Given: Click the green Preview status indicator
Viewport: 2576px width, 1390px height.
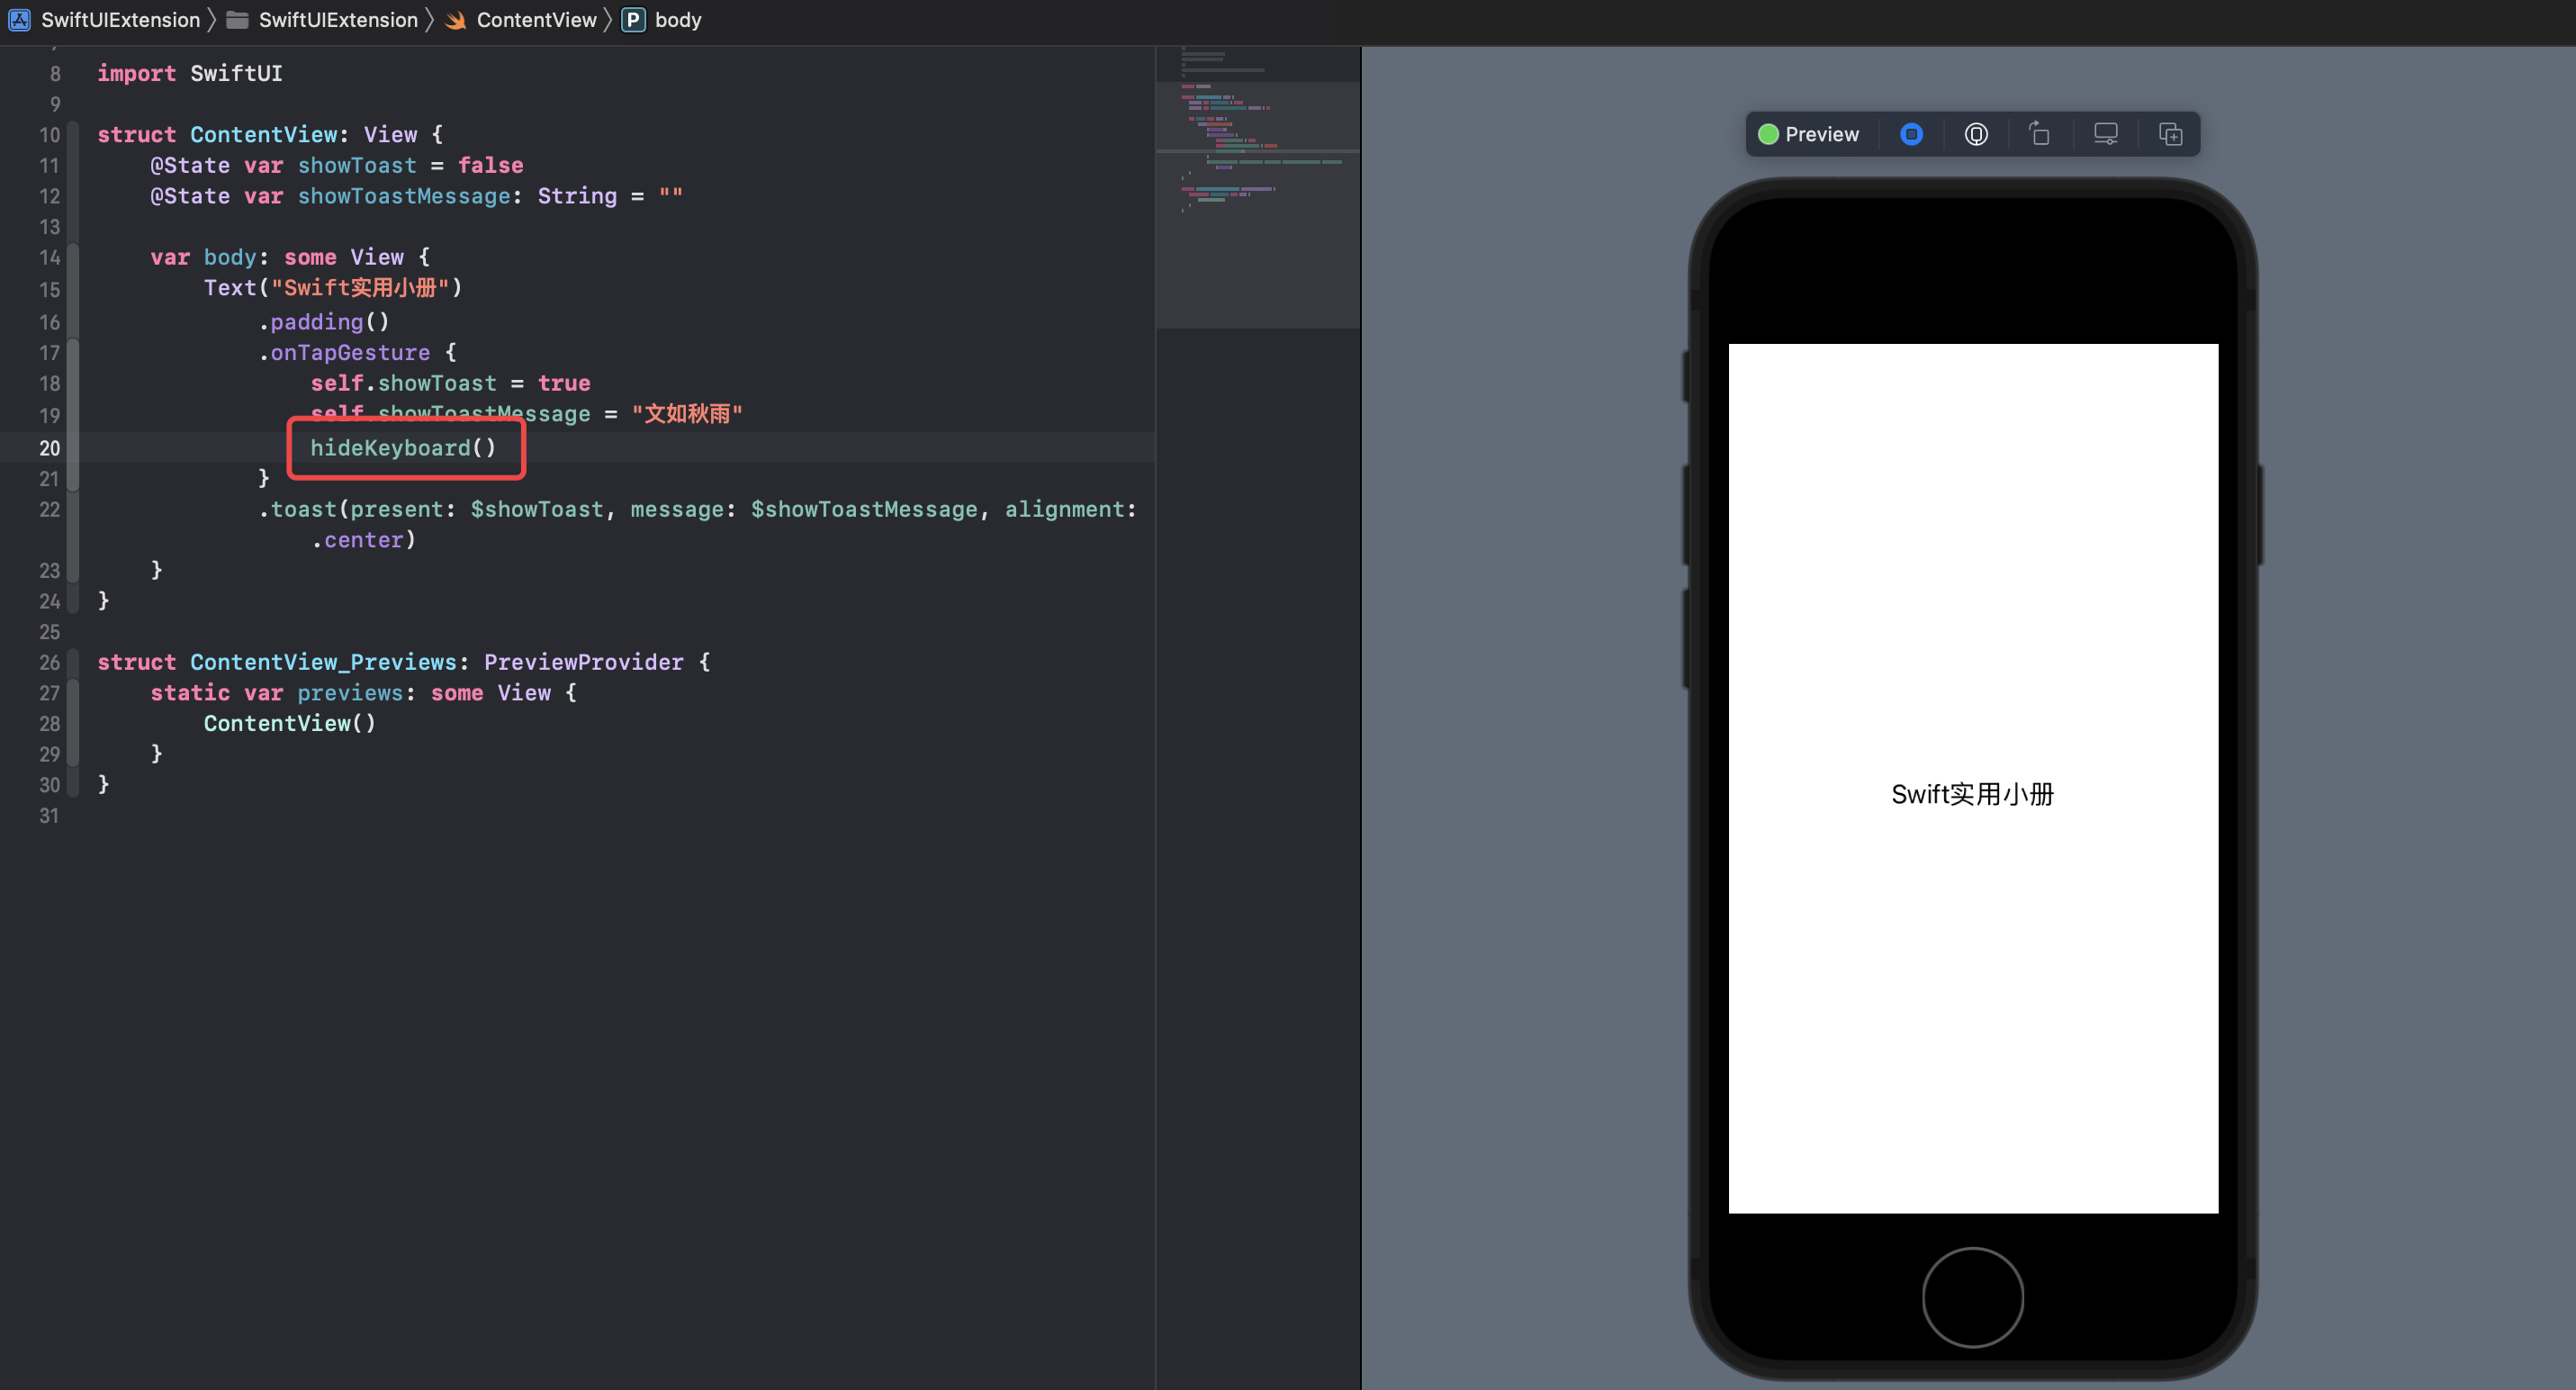Looking at the screenshot, I should (x=1768, y=134).
